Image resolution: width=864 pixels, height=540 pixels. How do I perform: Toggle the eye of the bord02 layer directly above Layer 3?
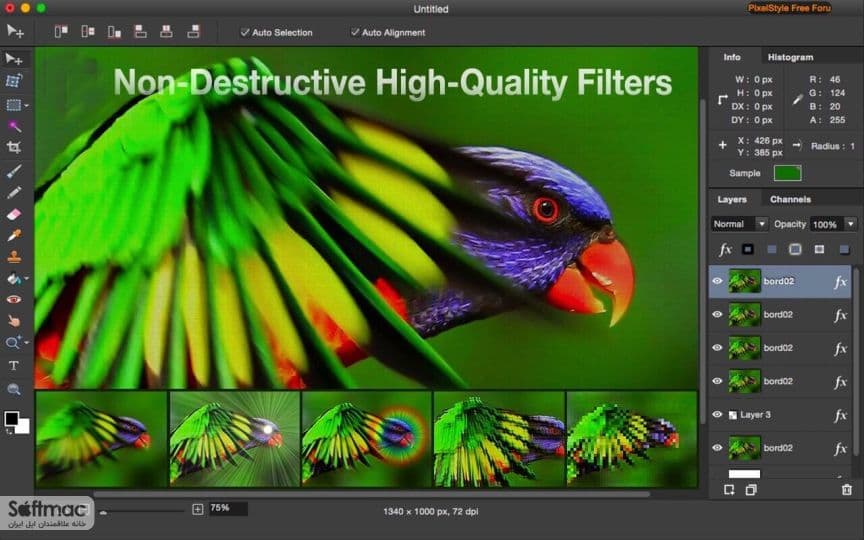point(717,381)
